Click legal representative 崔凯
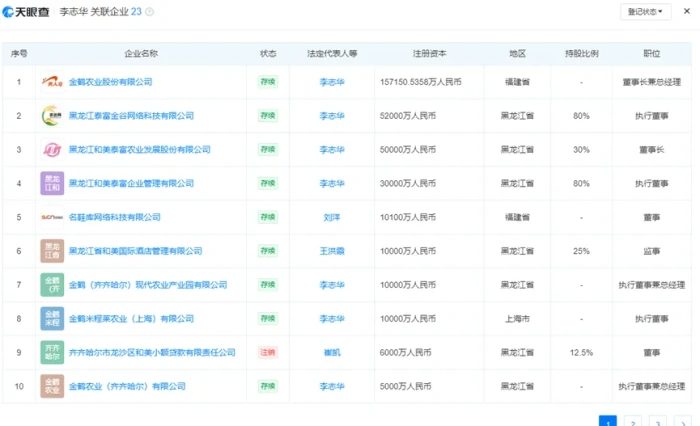 click(332, 352)
